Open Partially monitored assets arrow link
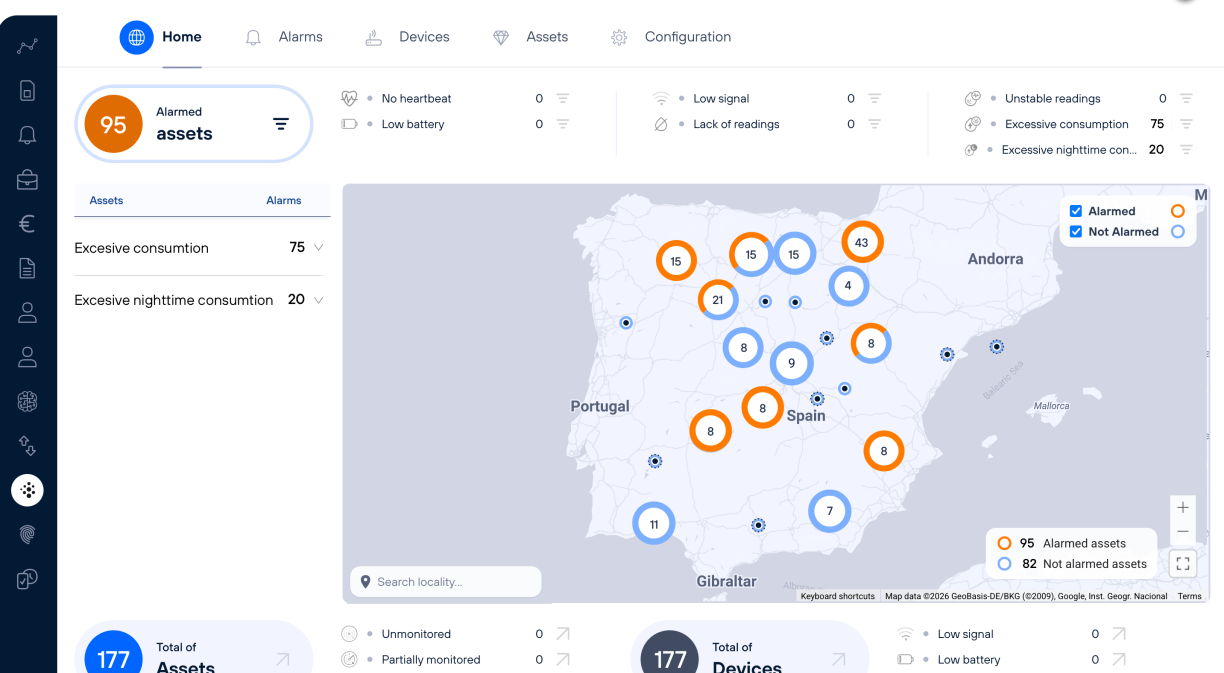The image size is (1224, 673). pos(563,660)
